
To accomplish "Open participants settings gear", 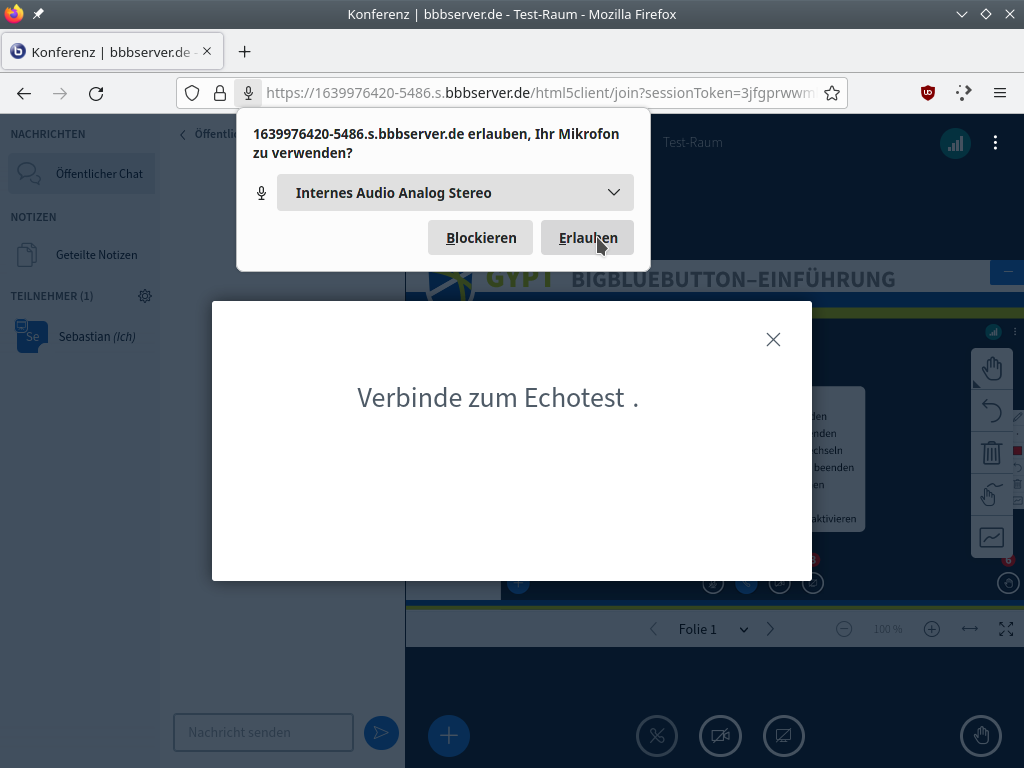I will coord(145,296).
